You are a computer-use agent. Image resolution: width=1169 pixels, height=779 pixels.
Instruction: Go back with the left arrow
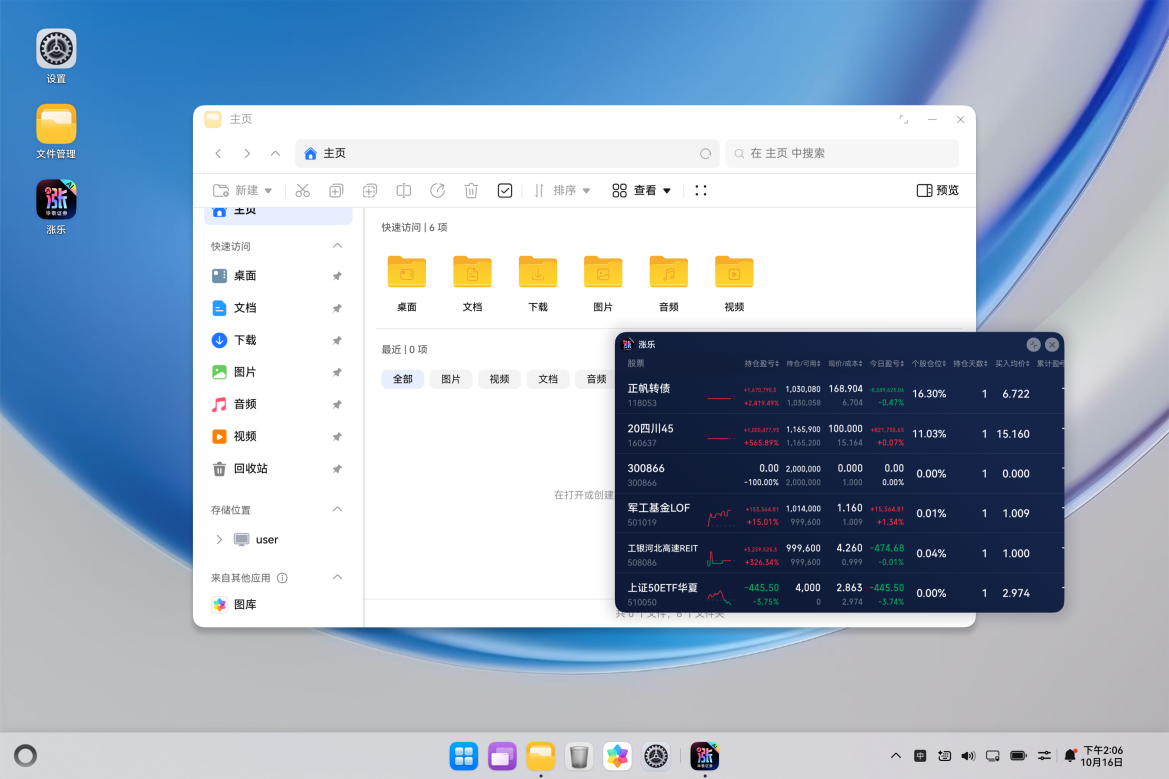[218, 154]
